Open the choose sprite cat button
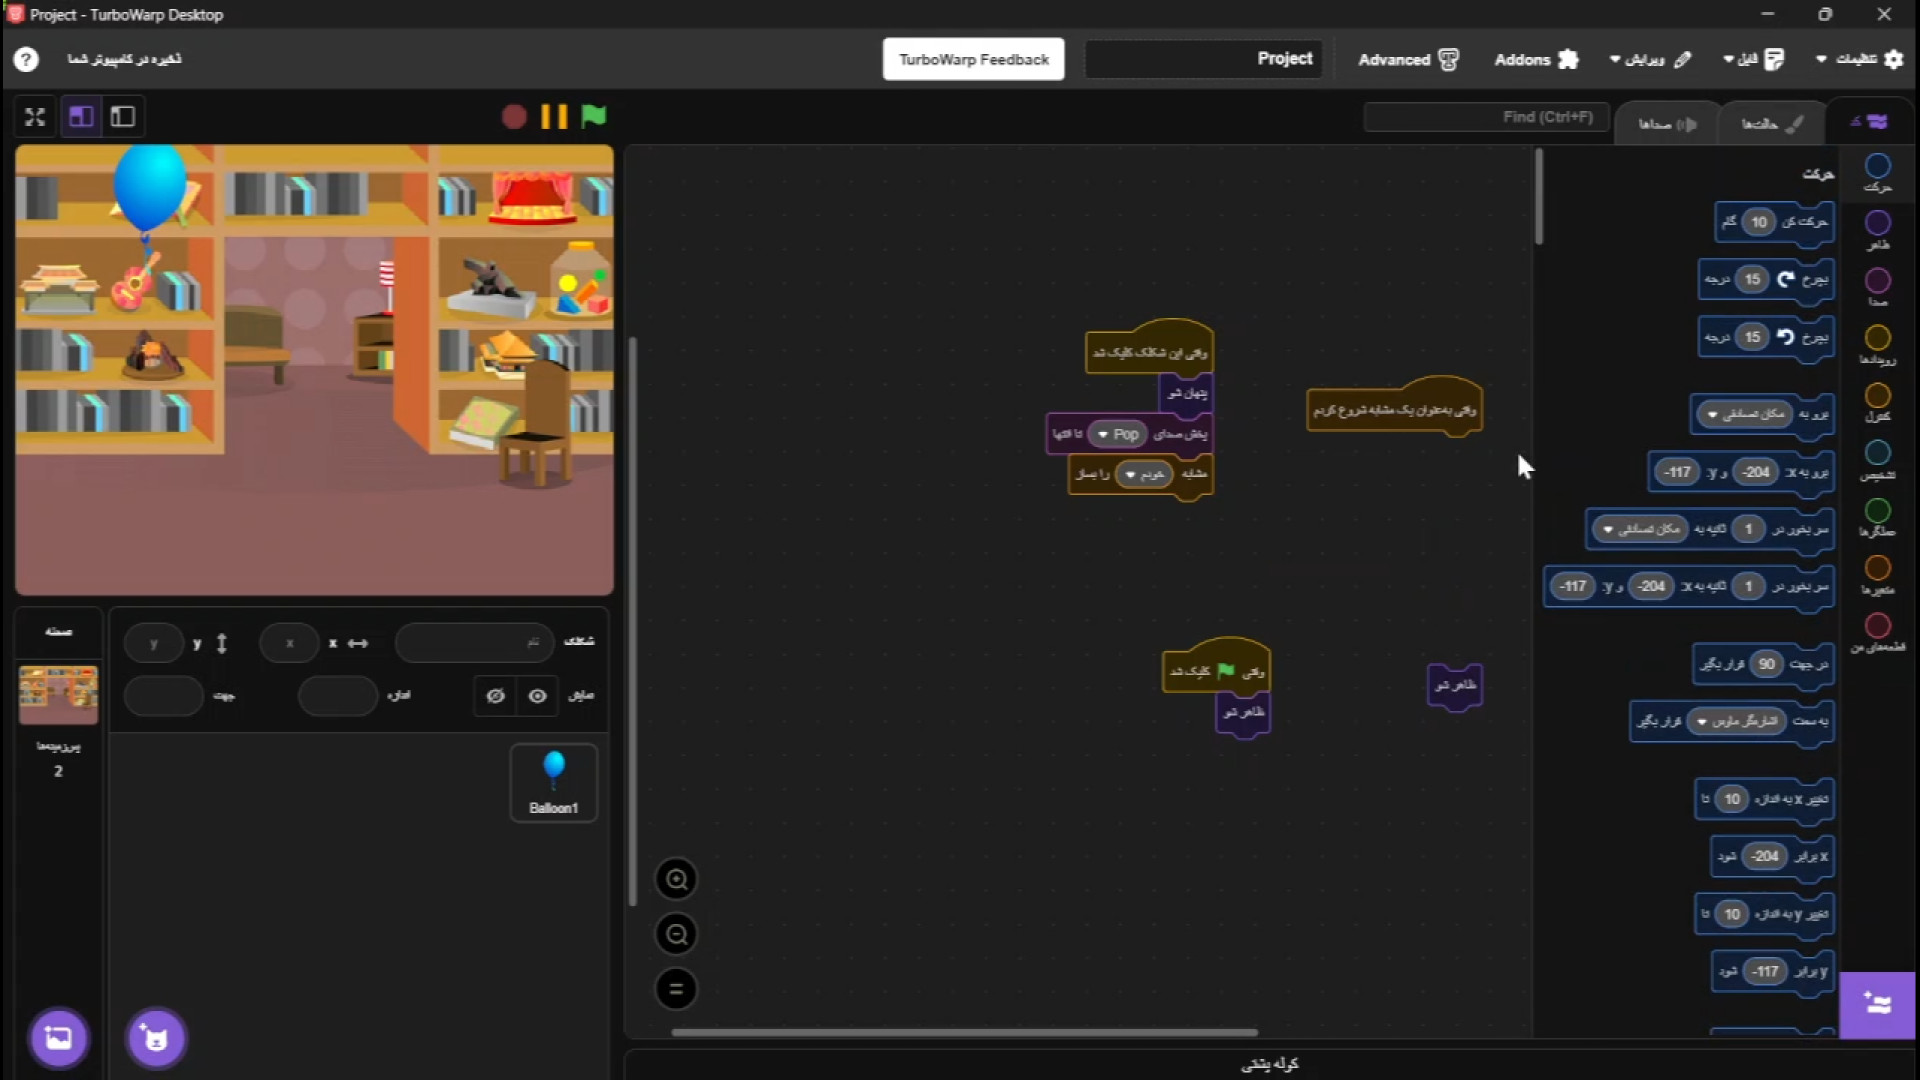 click(x=156, y=1038)
